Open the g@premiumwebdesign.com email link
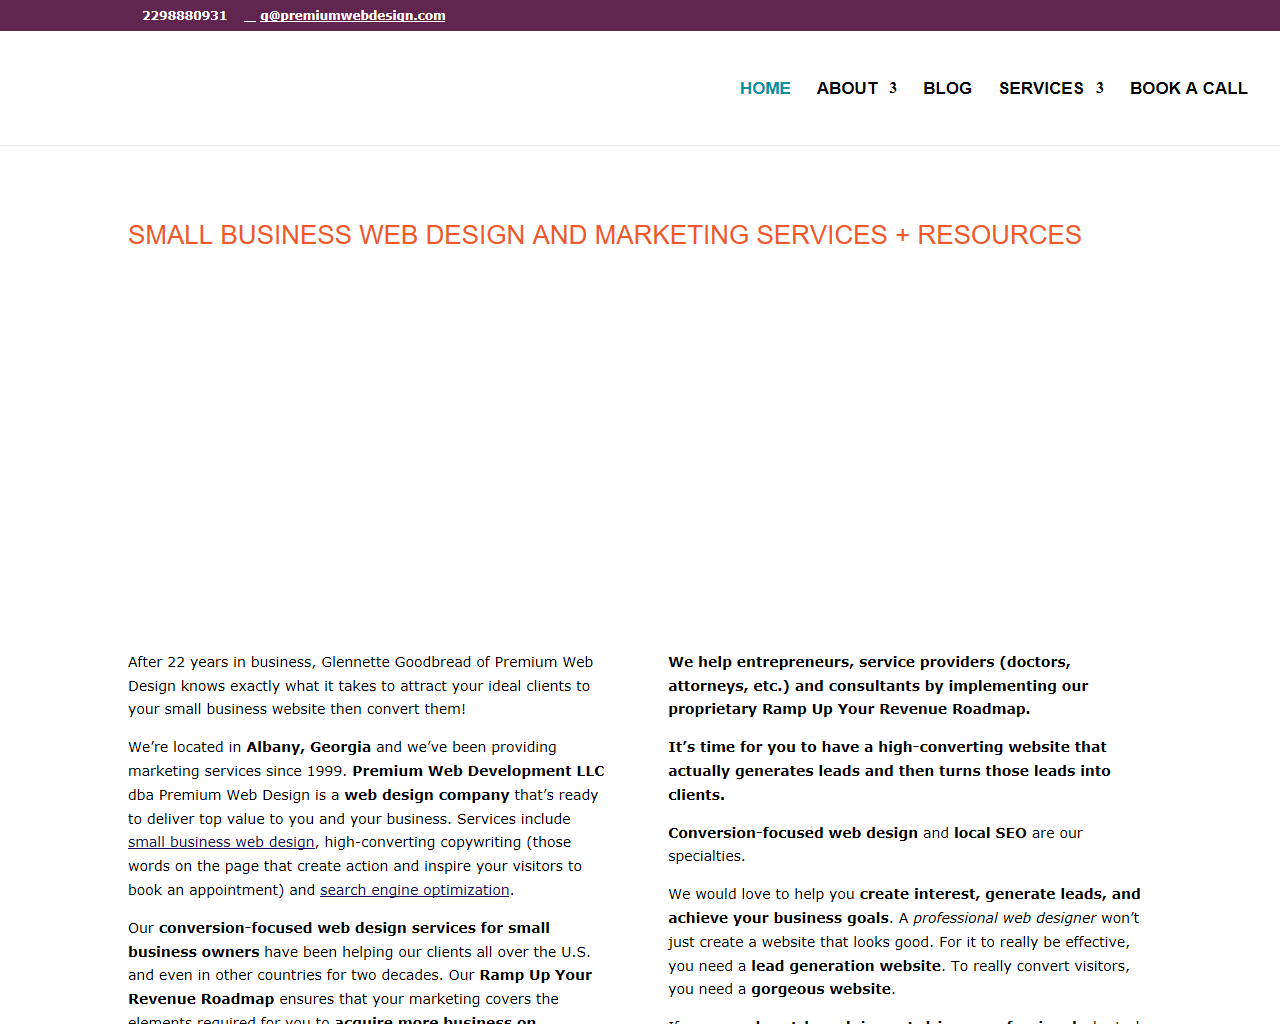 coord(353,15)
